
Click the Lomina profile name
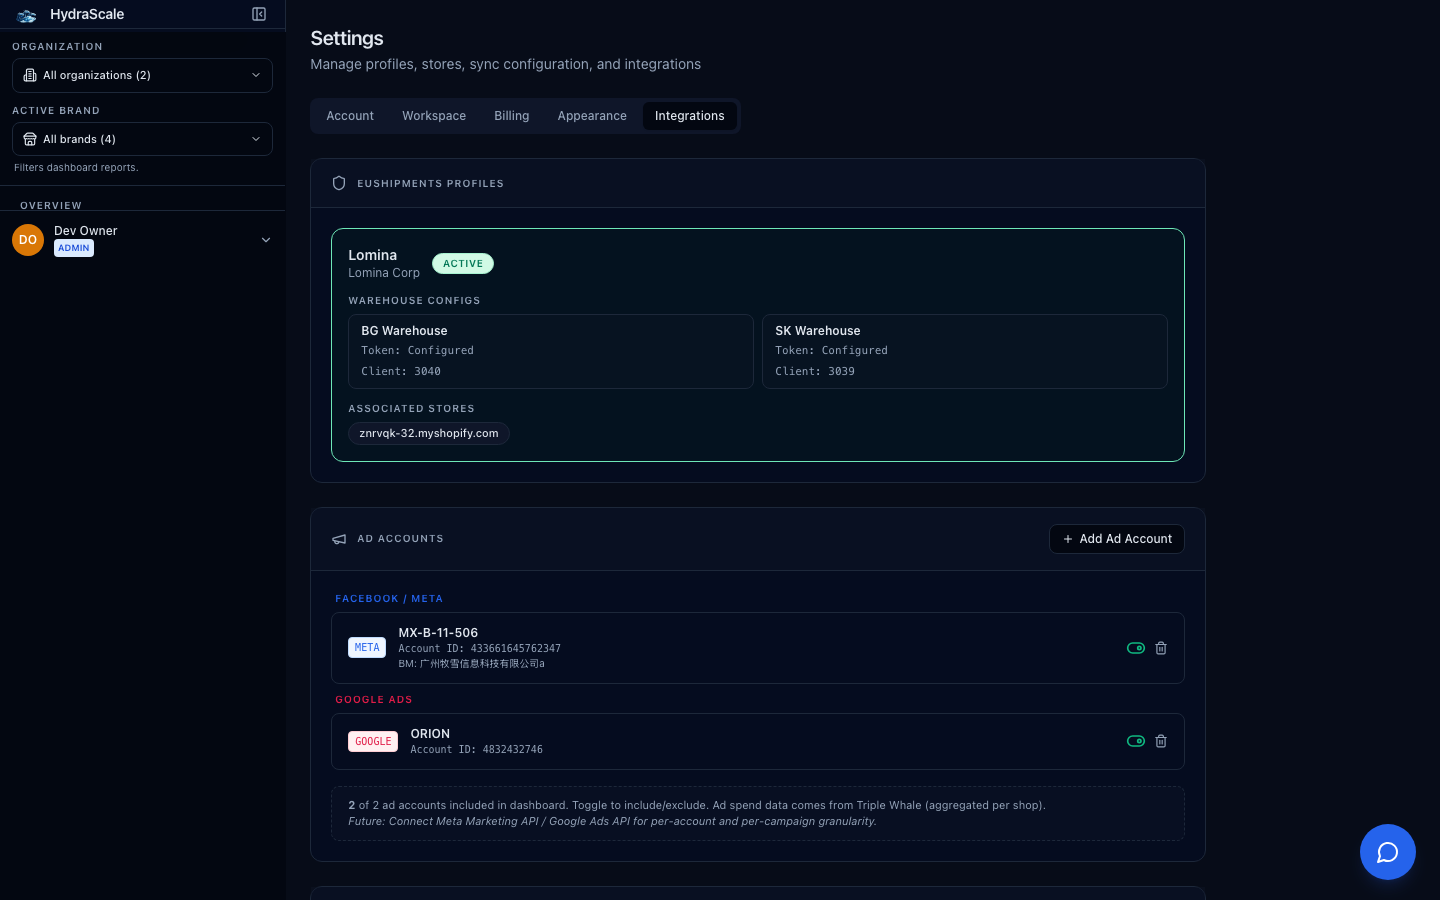(373, 255)
